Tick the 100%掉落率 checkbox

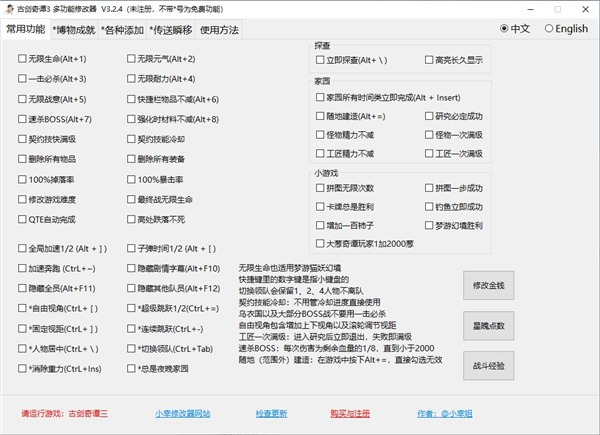coord(23,178)
